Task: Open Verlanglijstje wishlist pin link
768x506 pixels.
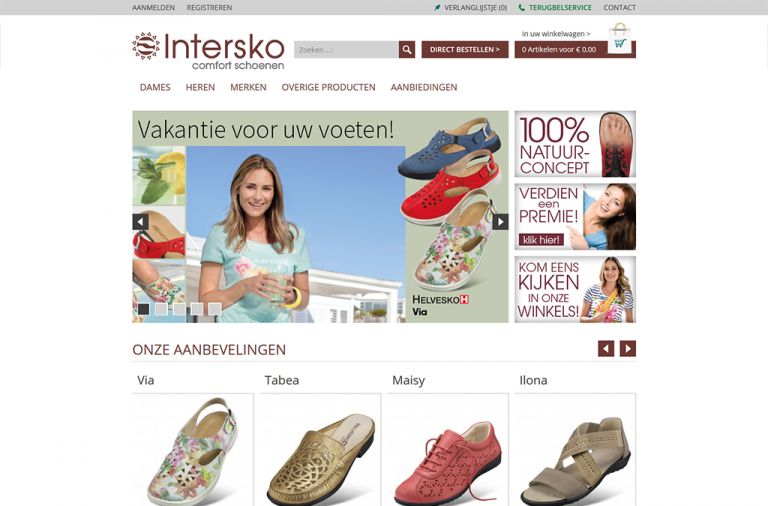Action: click(470, 7)
